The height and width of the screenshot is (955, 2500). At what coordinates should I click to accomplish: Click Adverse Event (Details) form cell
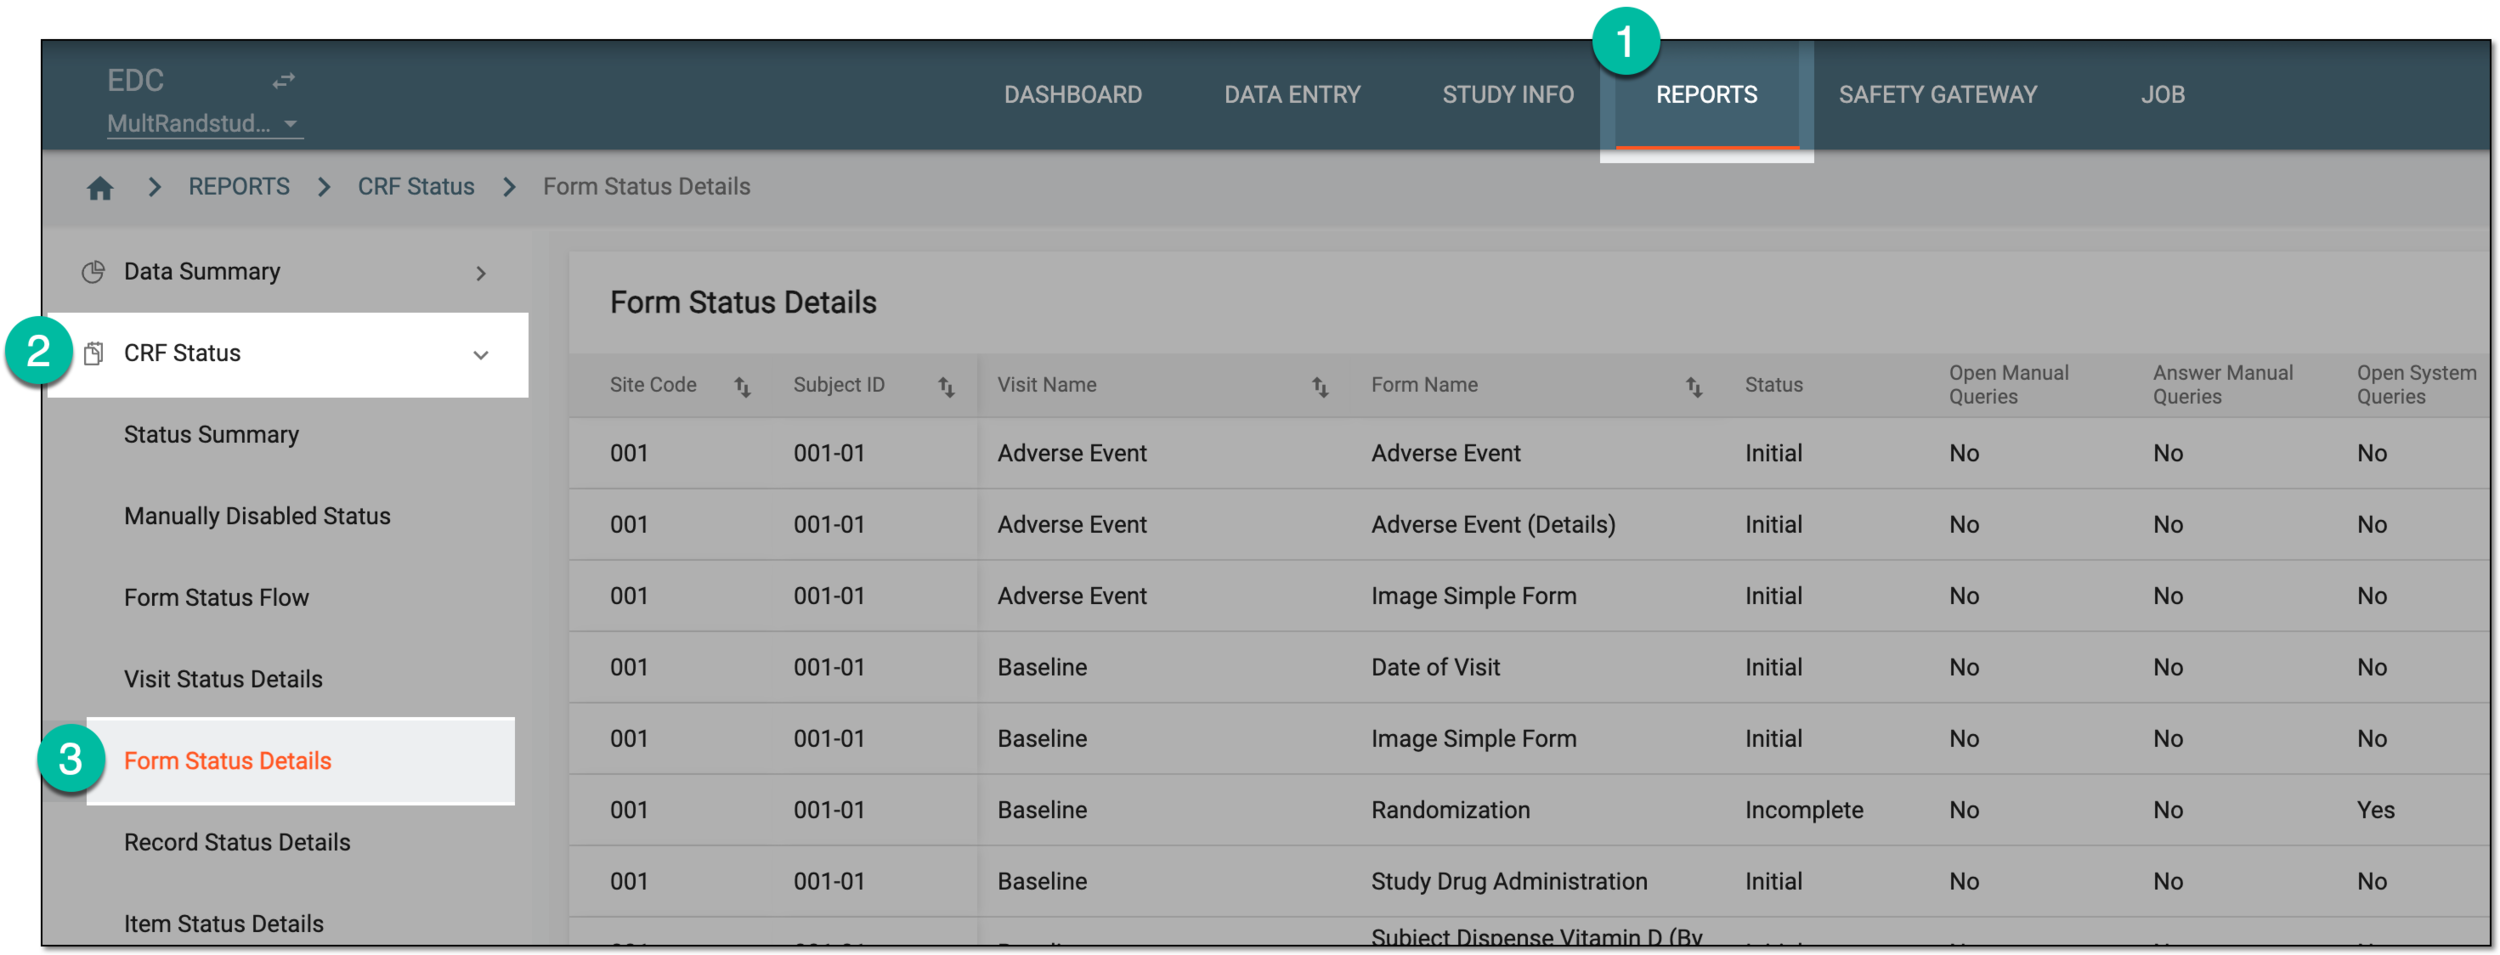(1493, 525)
